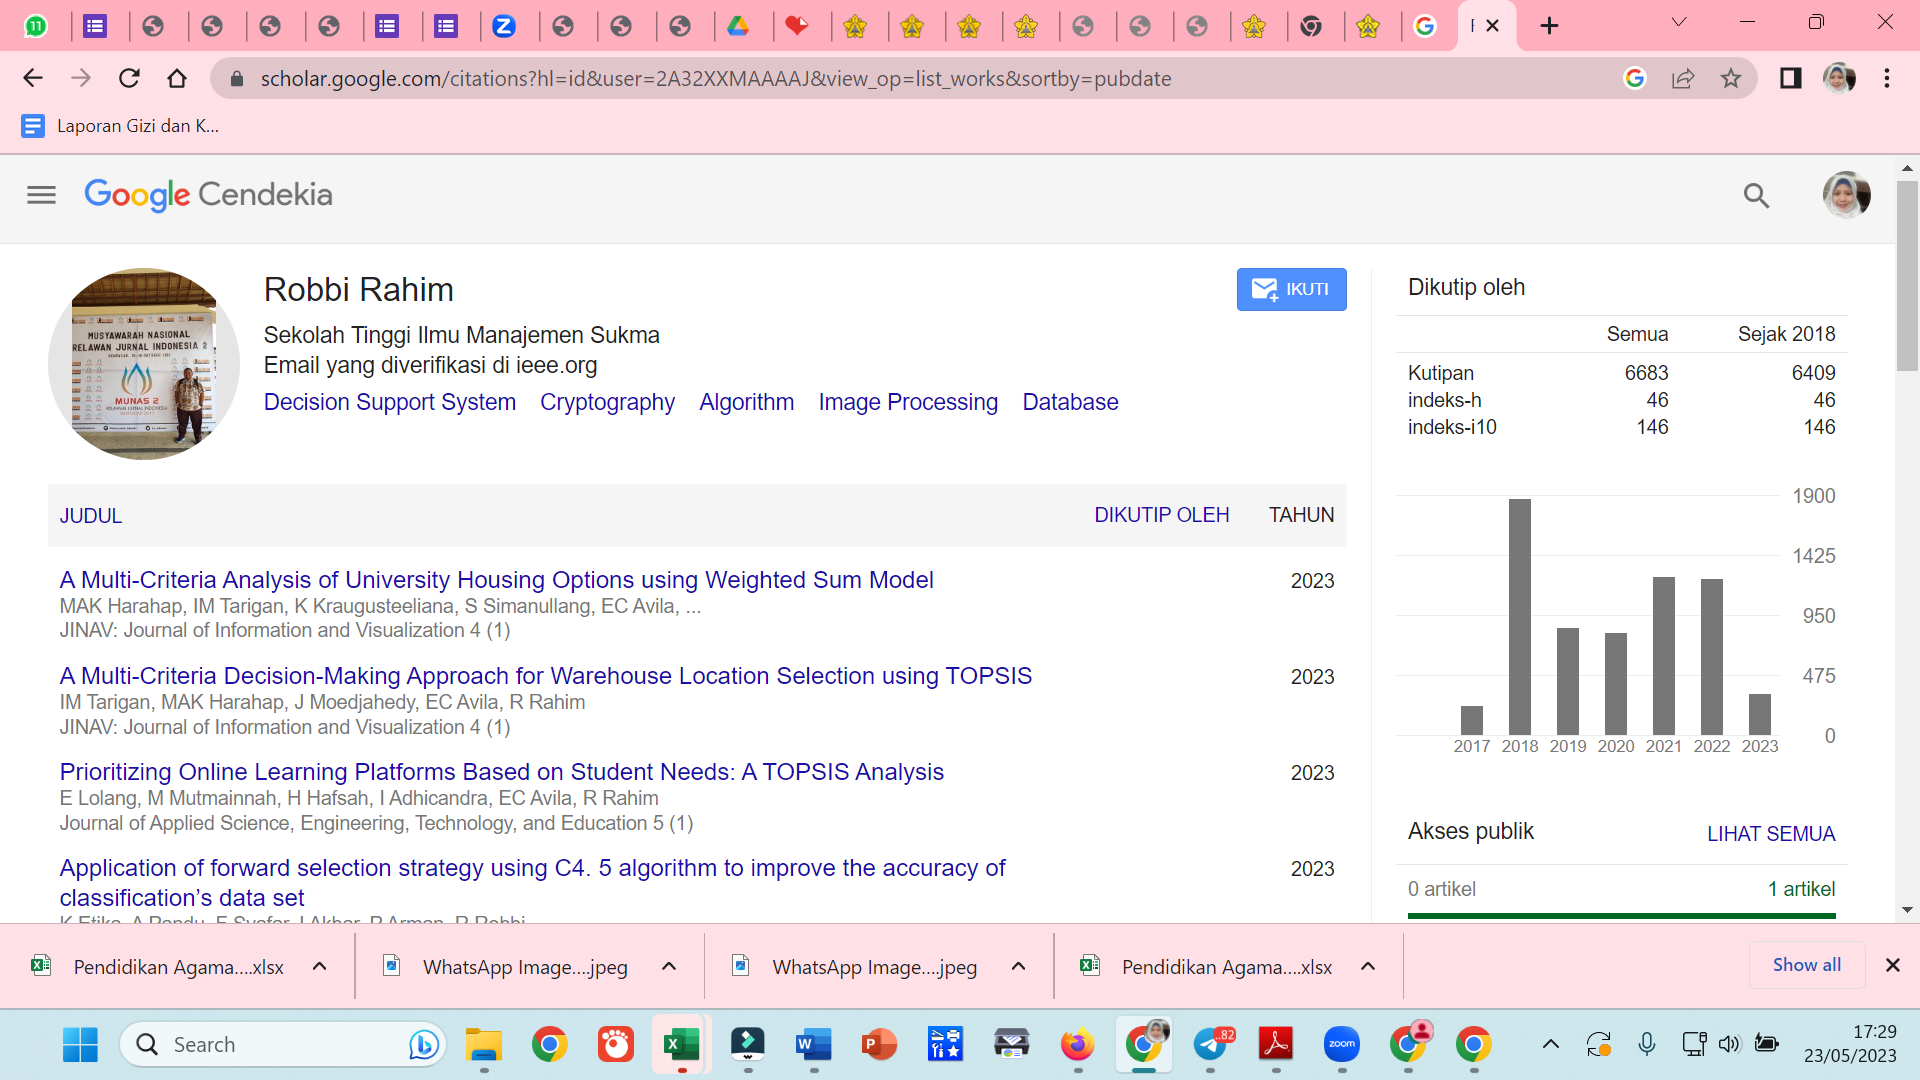Click the indeks-h label
This screenshot has height=1080, width=1920.
point(1444,400)
